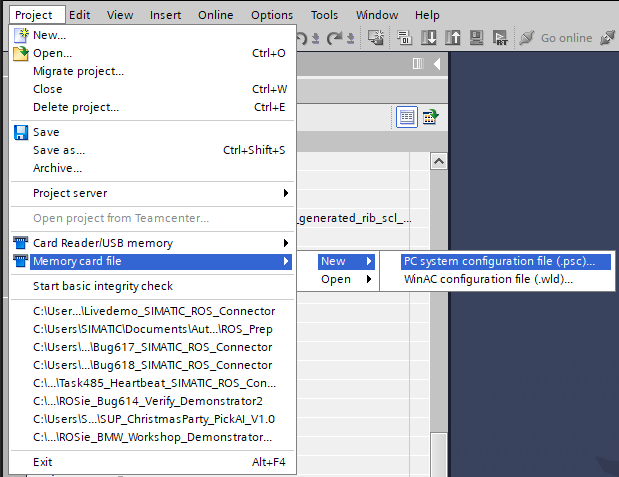The height and width of the screenshot is (477, 619).
Task: Click the Start simulation icon
Action: tap(476, 39)
